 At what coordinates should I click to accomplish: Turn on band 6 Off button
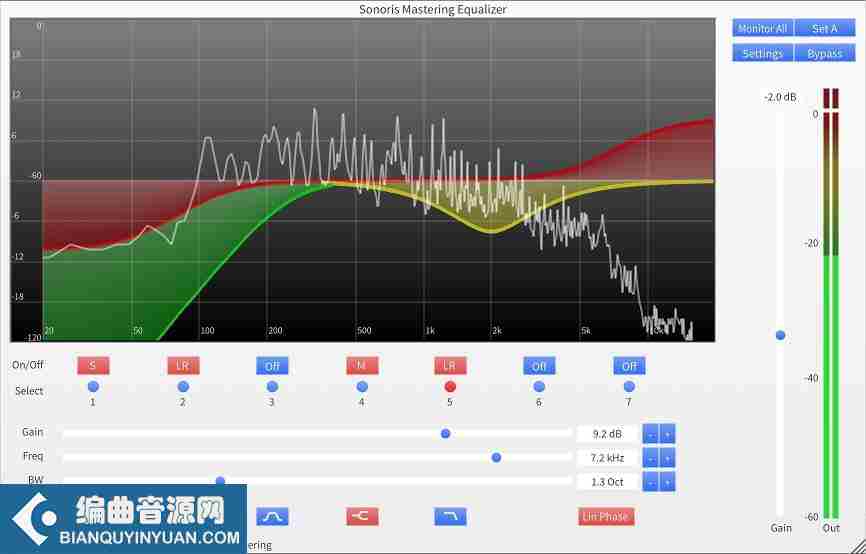pos(539,366)
